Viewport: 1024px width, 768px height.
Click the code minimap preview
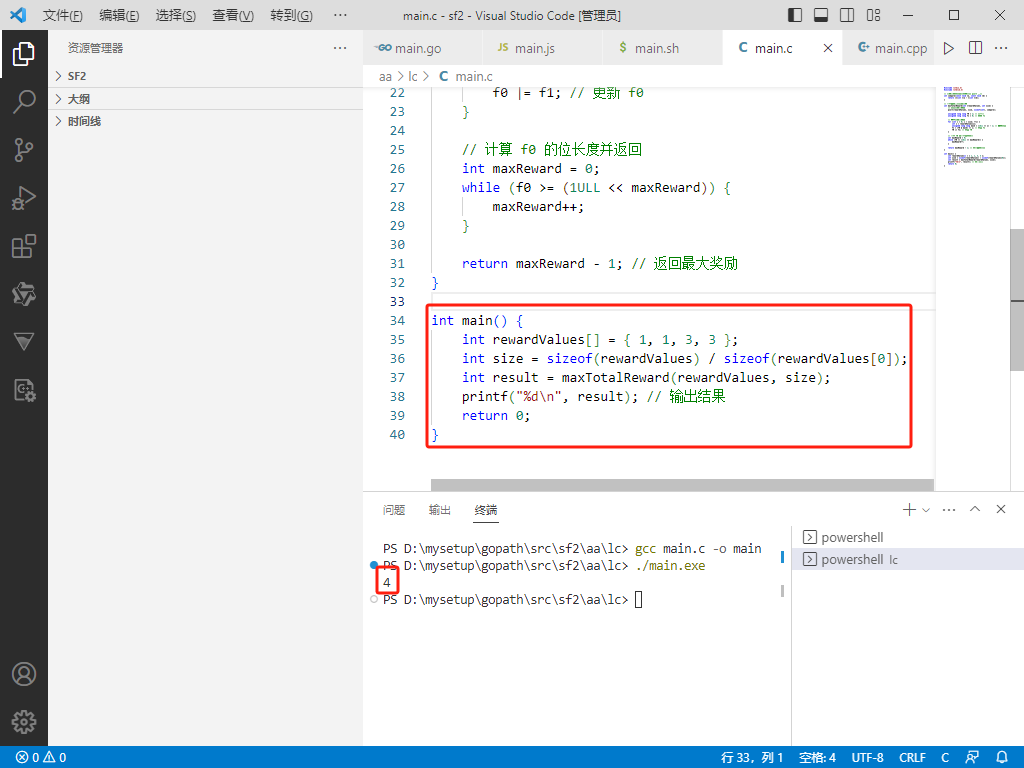pyautogui.click(x=973, y=125)
